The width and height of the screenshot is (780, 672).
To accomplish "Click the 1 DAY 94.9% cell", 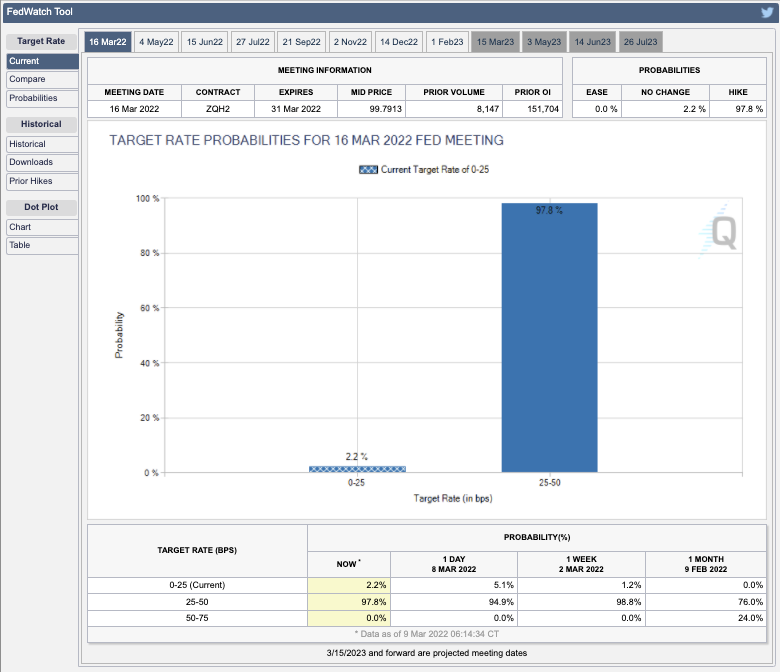I will coord(454,602).
